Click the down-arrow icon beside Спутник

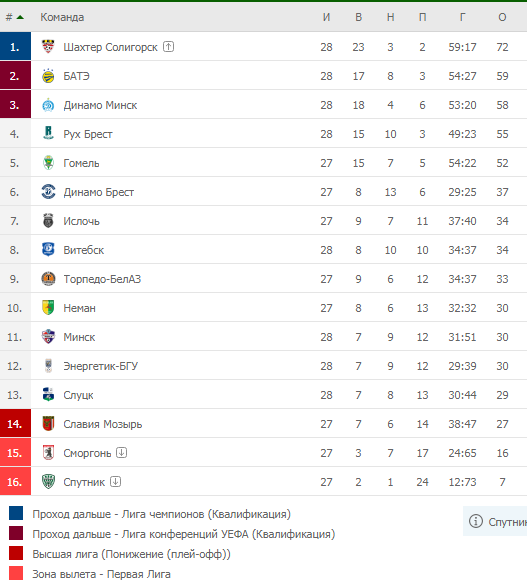pos(116,482)
